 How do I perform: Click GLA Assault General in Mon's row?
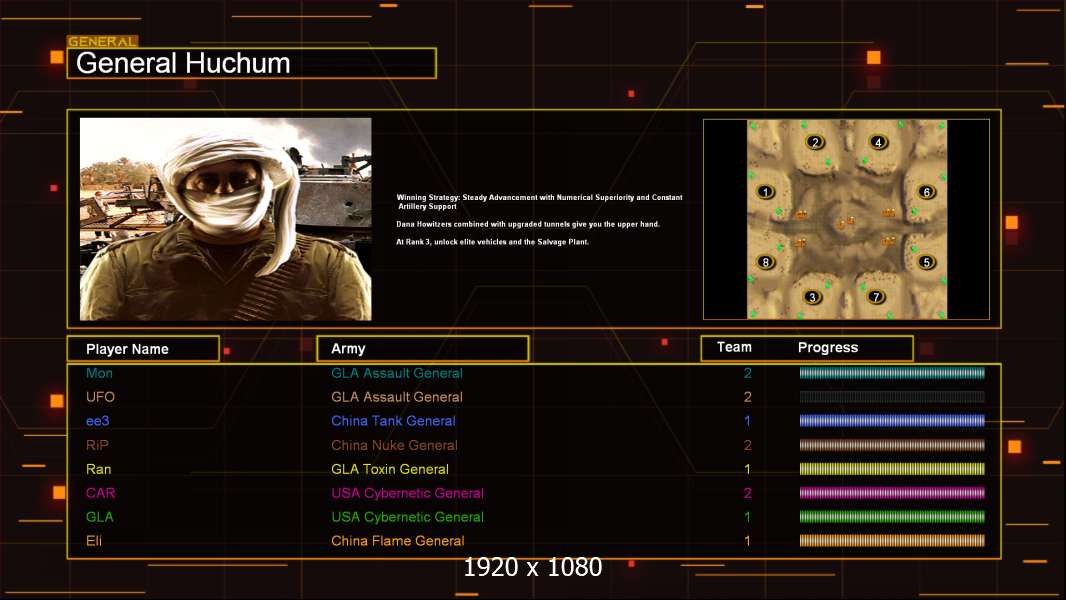pos(397,373)
